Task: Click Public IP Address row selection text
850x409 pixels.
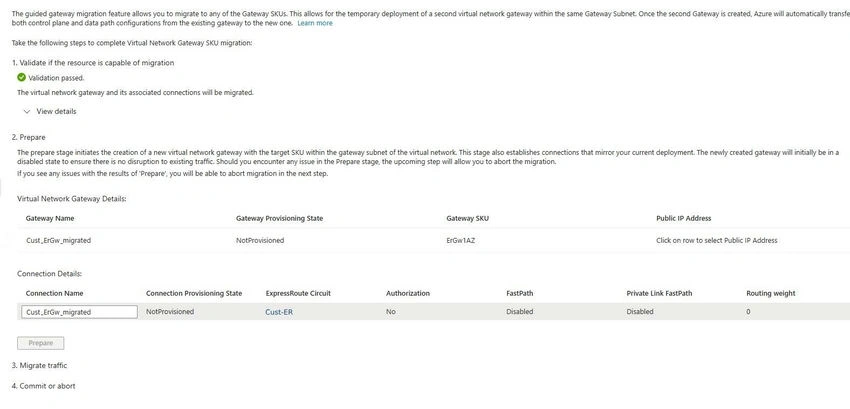Action: point(717,240)
